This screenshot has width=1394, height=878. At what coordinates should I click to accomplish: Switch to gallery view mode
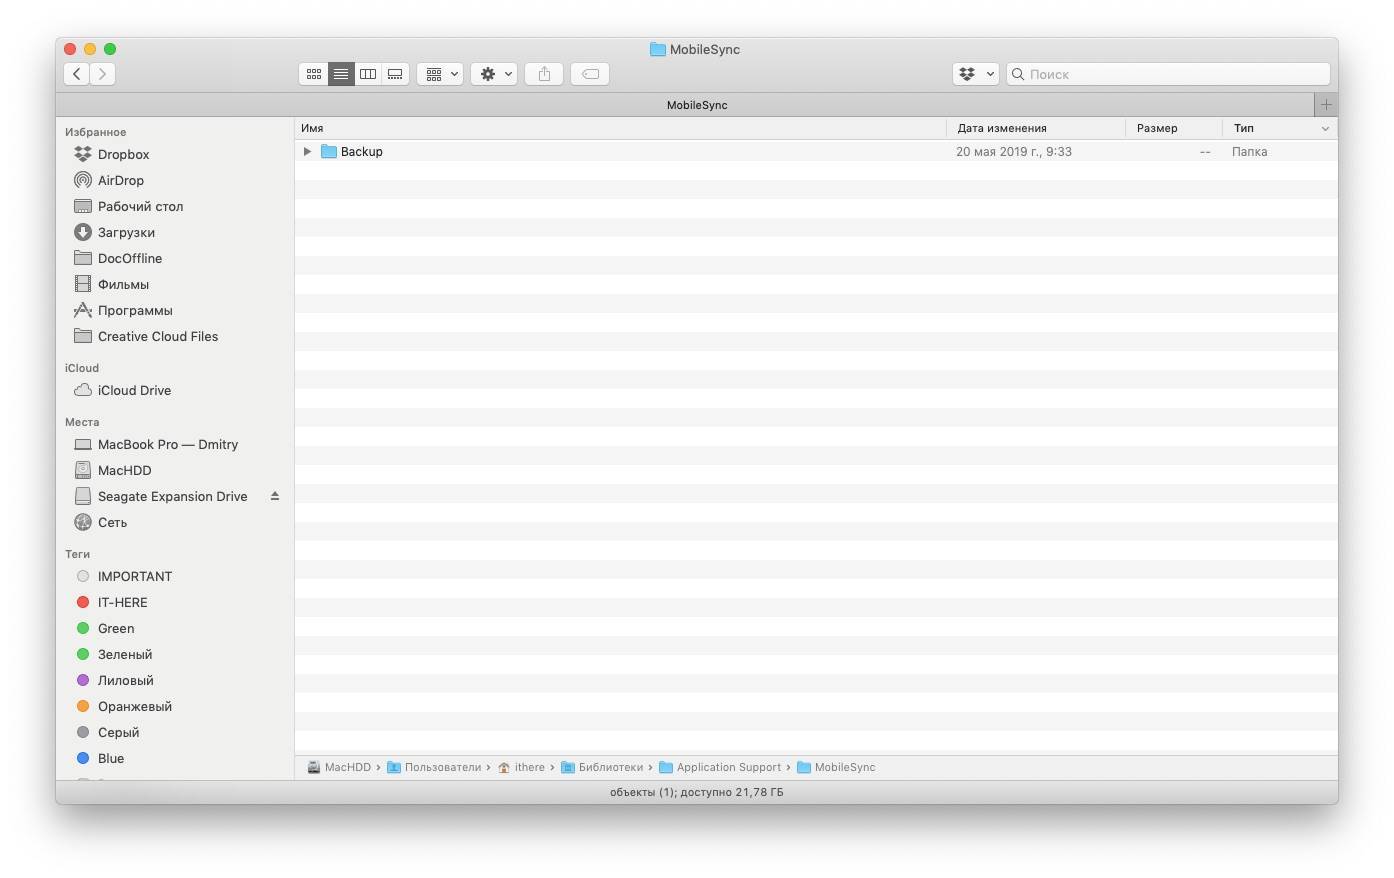click(395, 74)
